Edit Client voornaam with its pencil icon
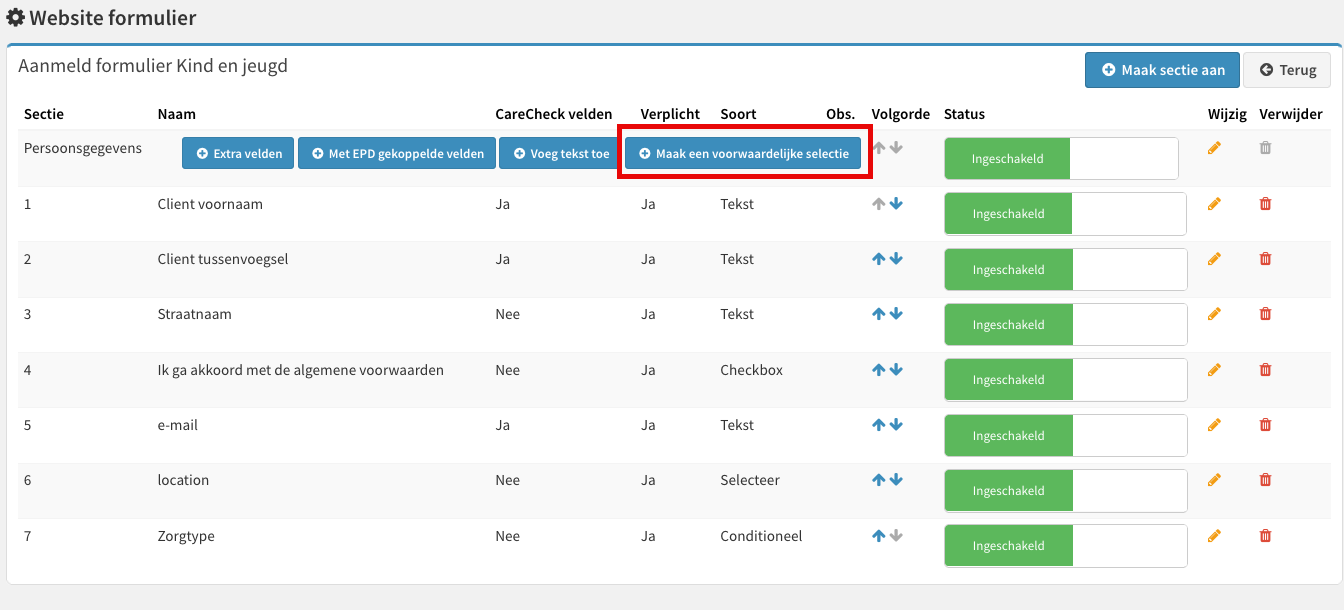This screenshot has height=610, width=1344. [1214, 204]
